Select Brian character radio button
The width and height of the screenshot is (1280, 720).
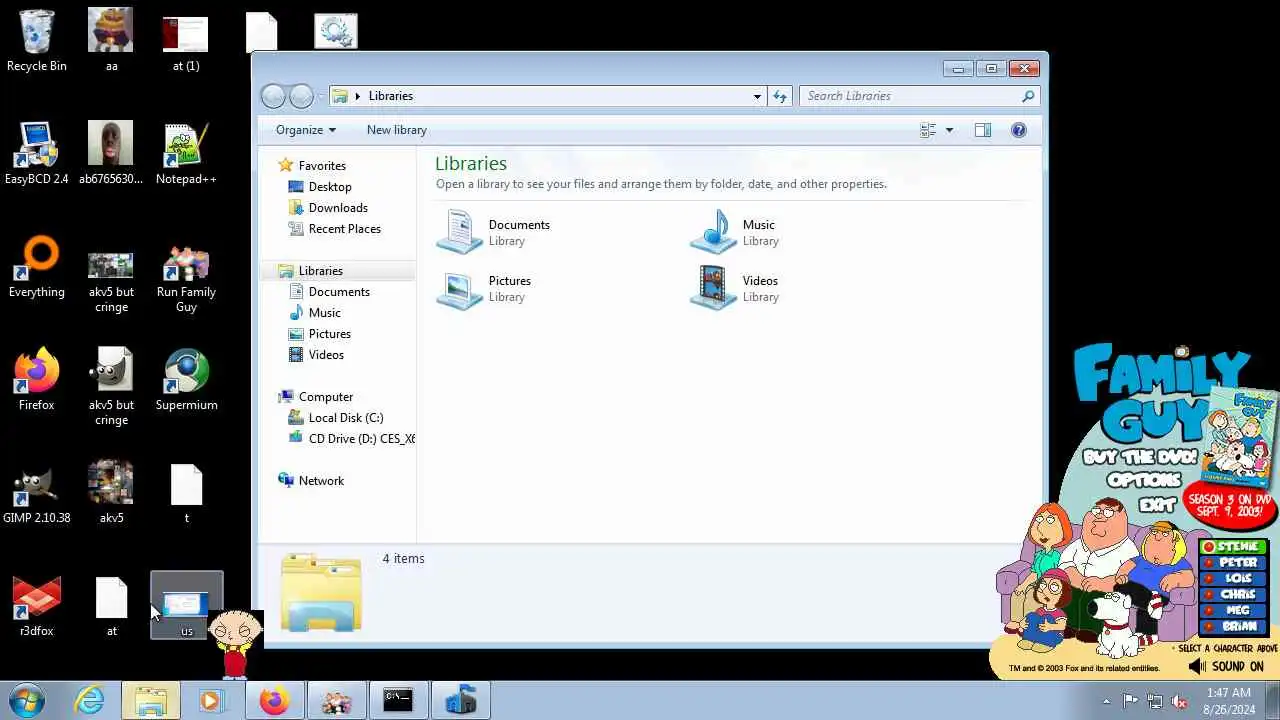pos(1209,627)
